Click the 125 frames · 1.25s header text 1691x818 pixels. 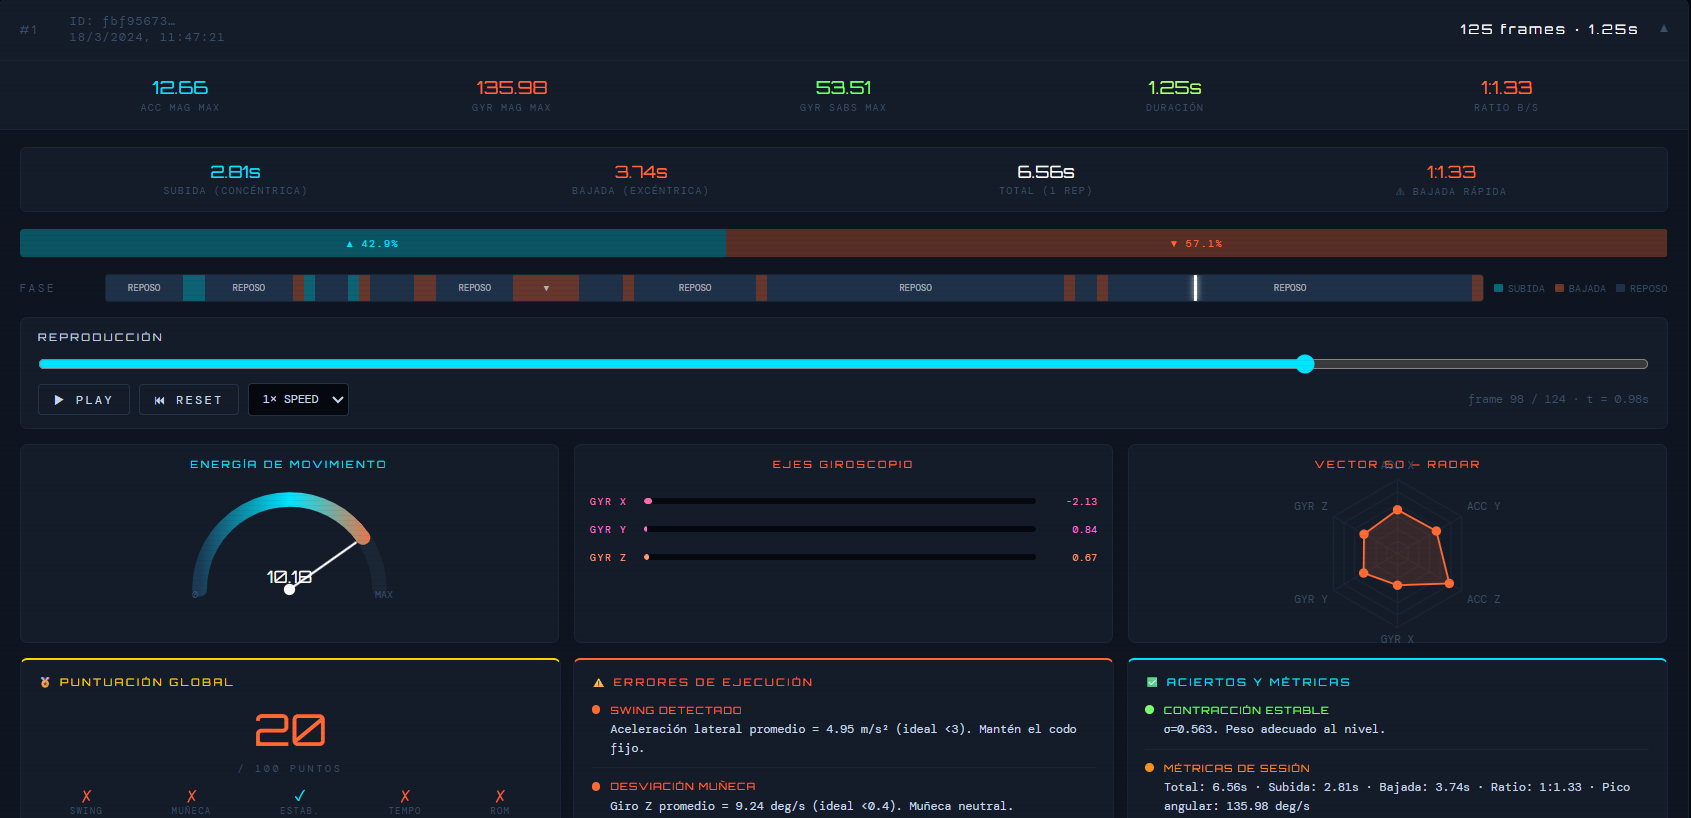pyautogui.click(x=1549, y=29)
